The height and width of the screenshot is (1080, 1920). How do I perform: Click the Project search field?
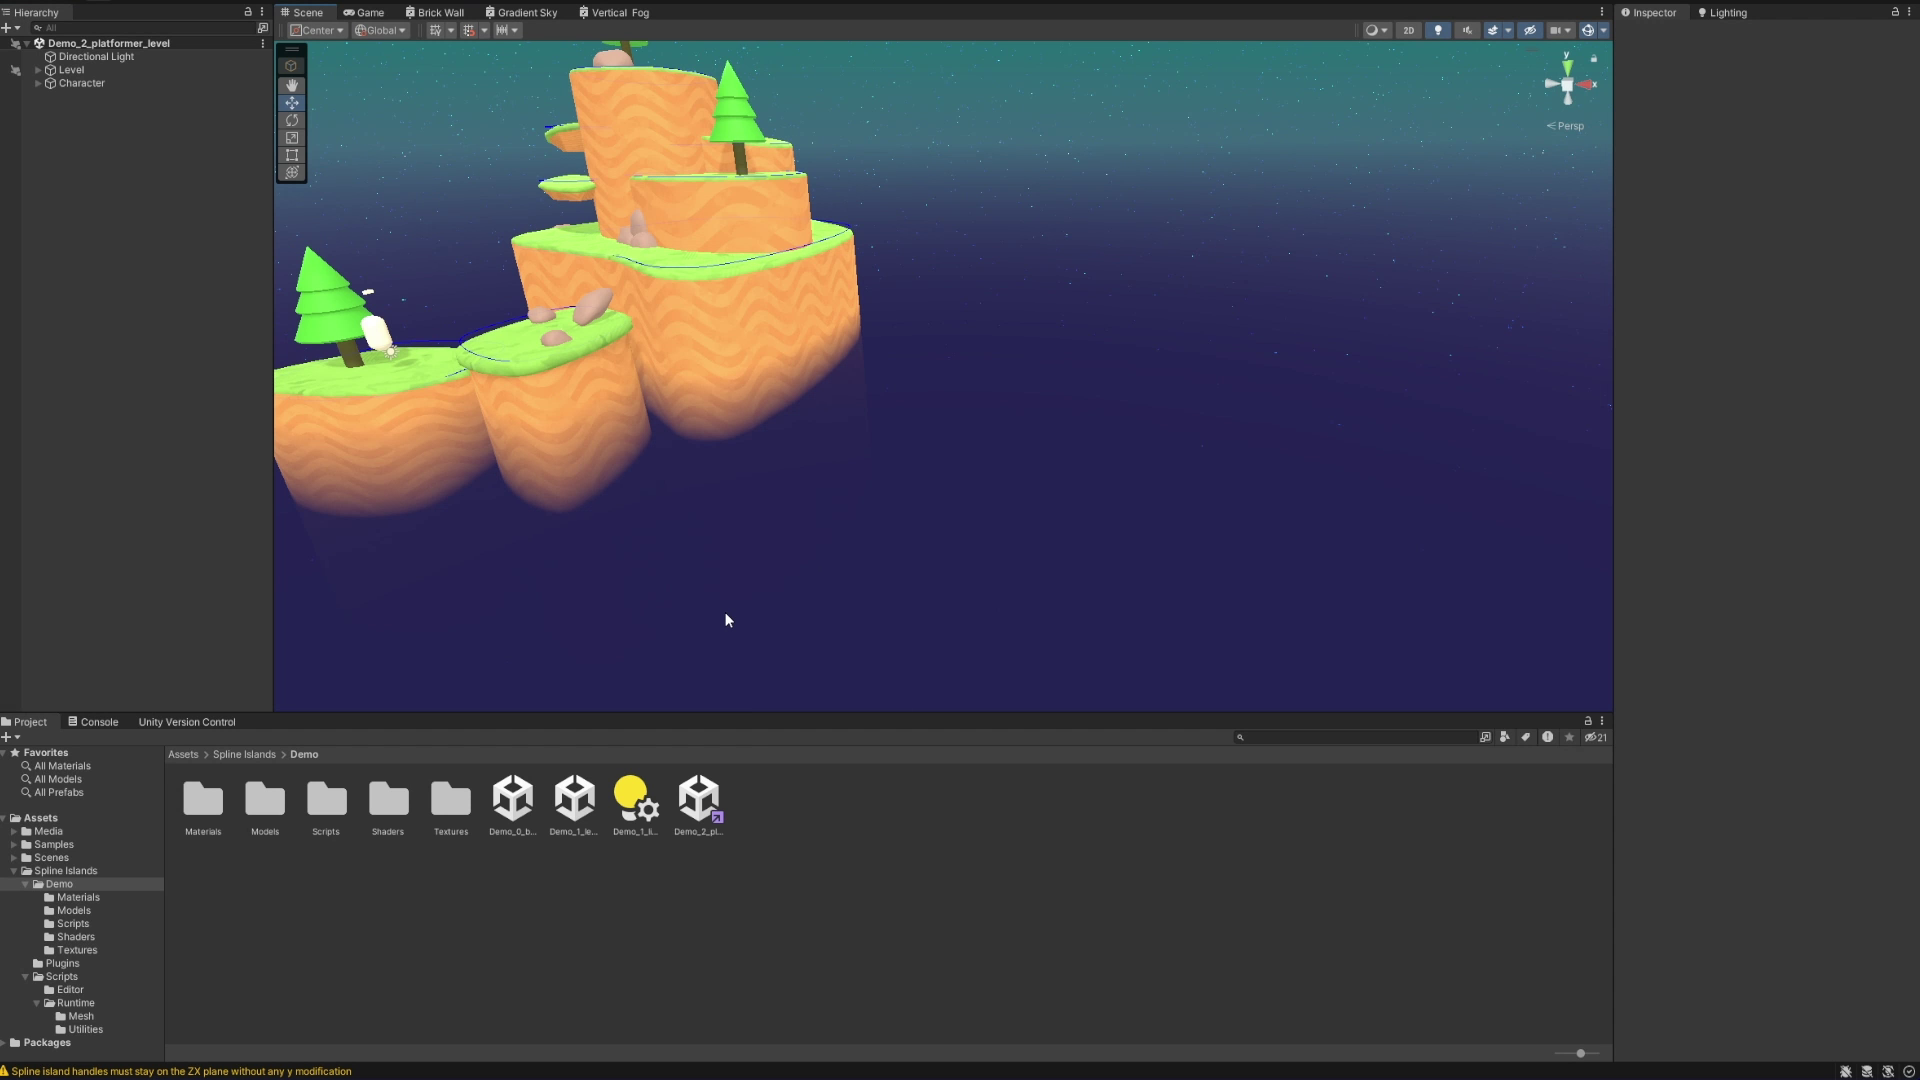point(1355,737)
